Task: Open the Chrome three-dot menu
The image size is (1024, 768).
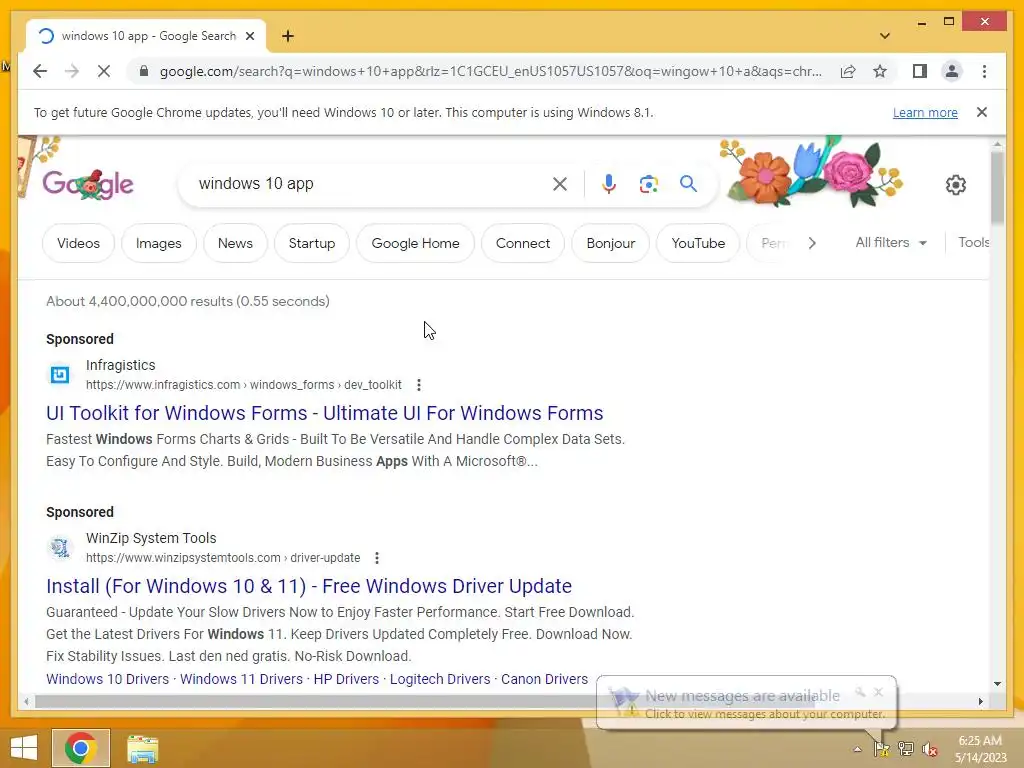Action: (984, 71)
